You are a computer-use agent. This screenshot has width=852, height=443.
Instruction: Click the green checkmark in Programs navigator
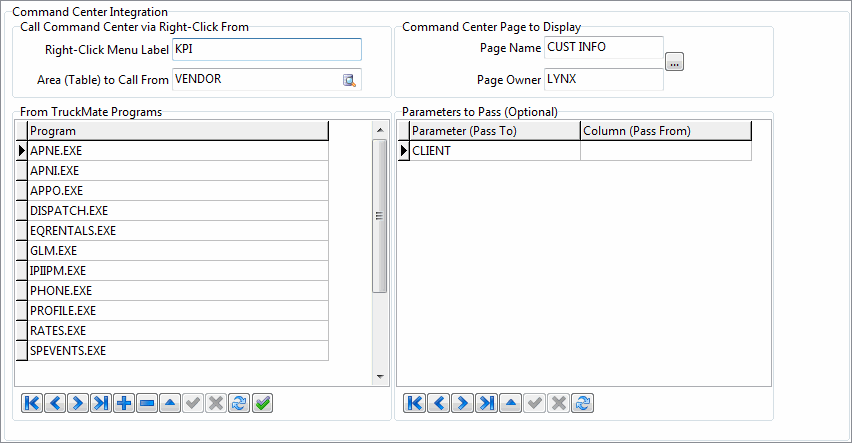click(263, 403)
